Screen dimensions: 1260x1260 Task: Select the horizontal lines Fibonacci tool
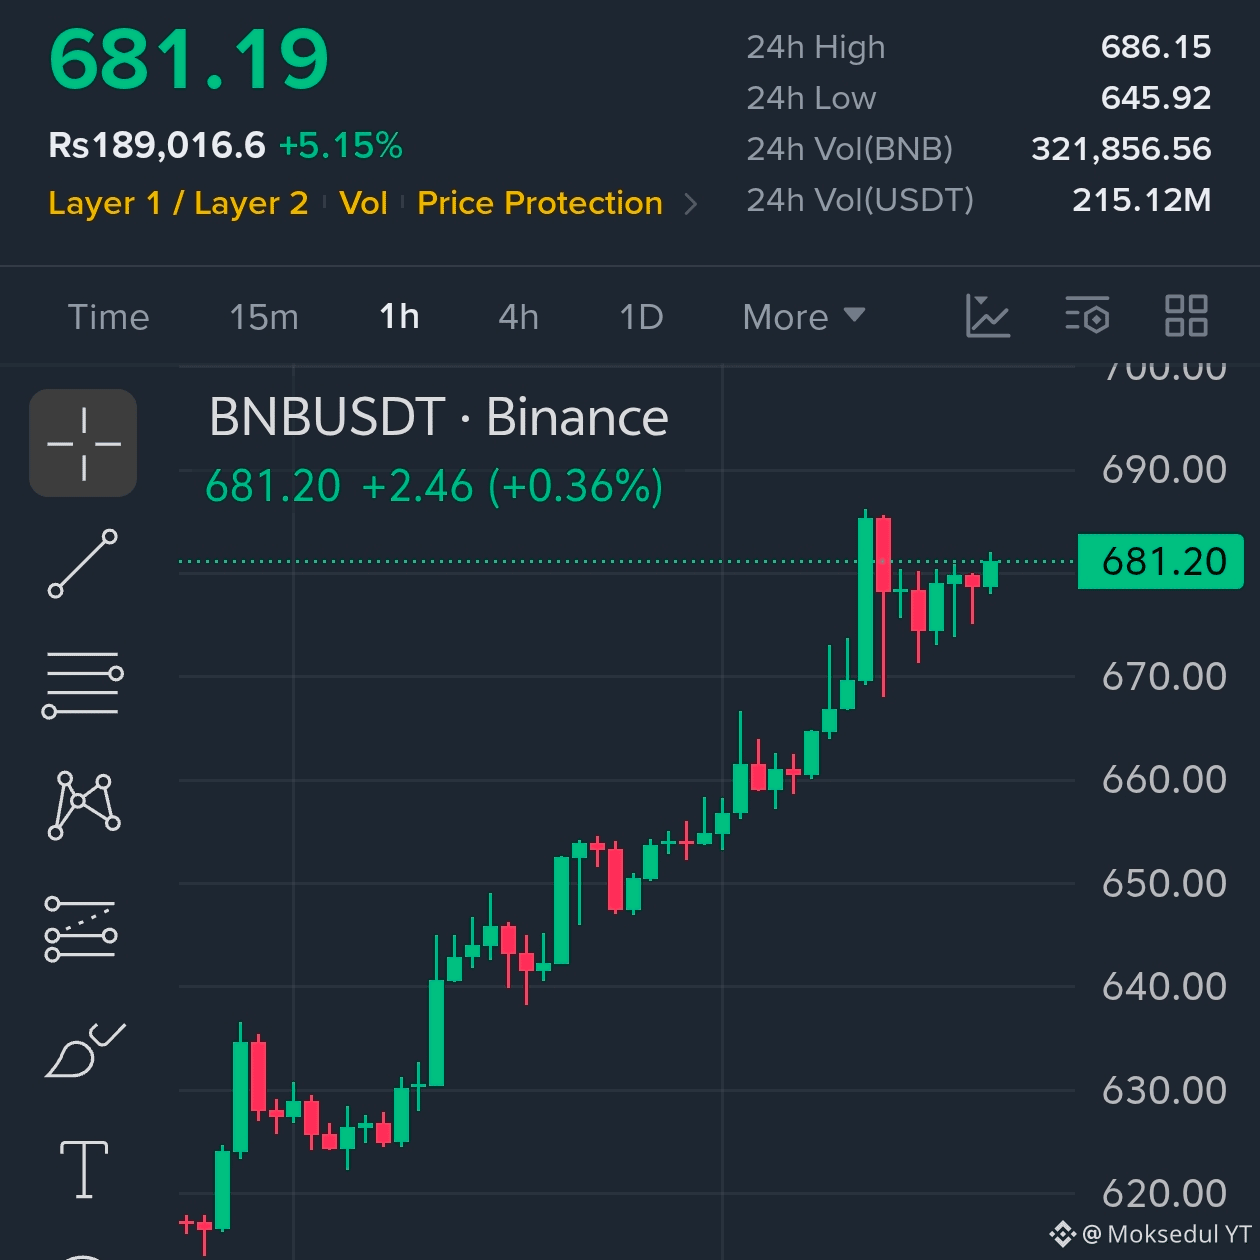pos(83,684)
